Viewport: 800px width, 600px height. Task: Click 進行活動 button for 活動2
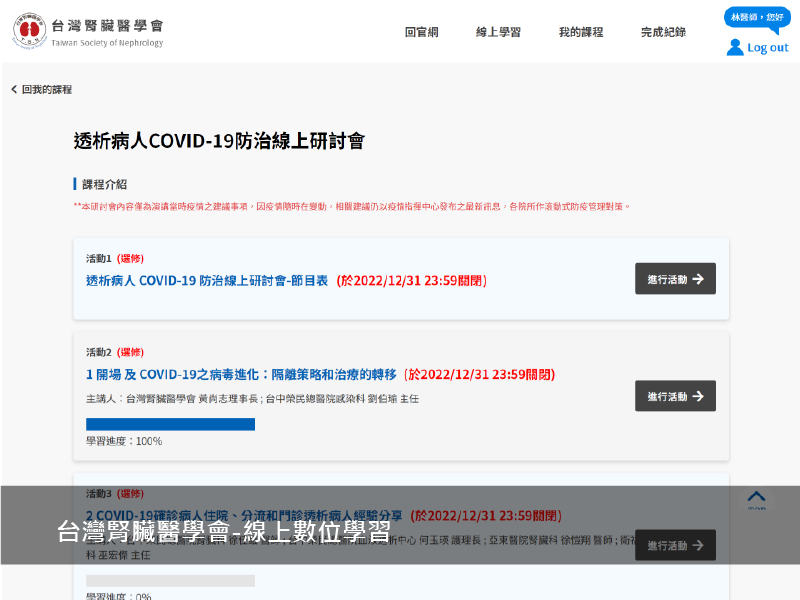[675, 396]
